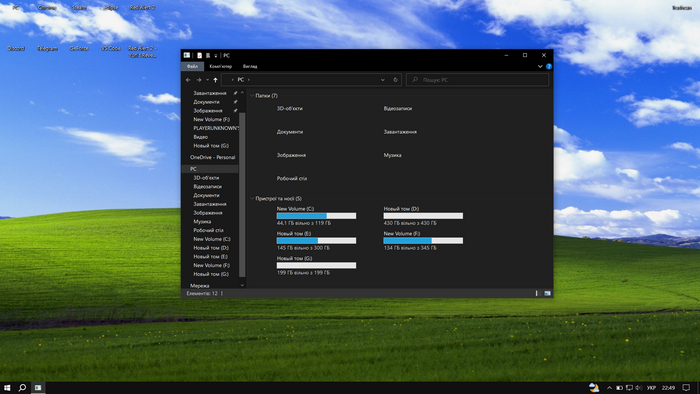Open the 22:49 clock flyout
Screen dimensions: 700x394
click(668, 388)
